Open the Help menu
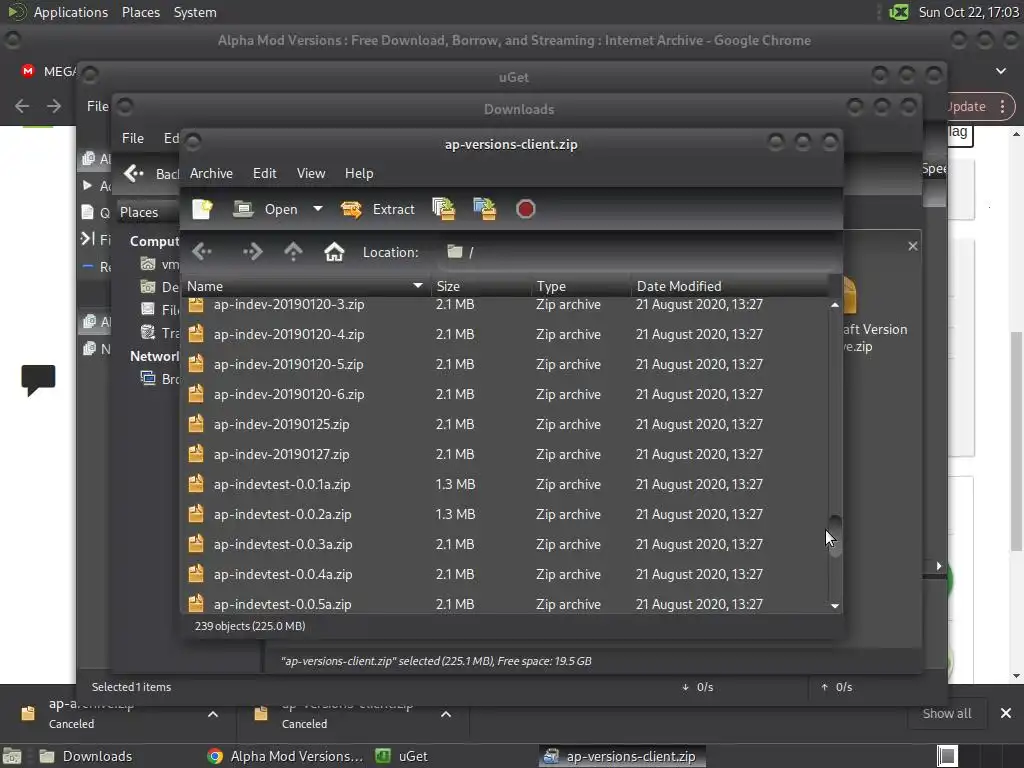 (359, 173)
